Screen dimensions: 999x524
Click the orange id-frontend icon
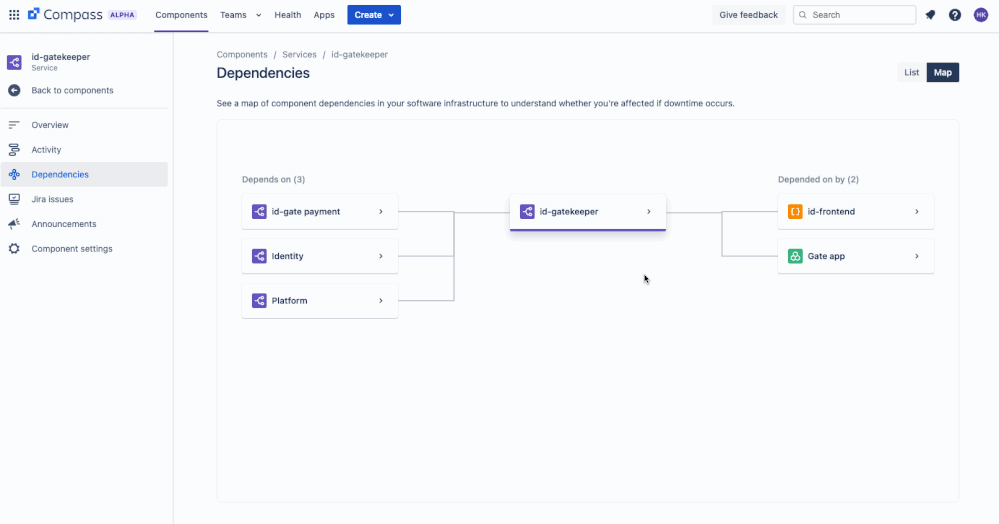(x=795, y=212)
